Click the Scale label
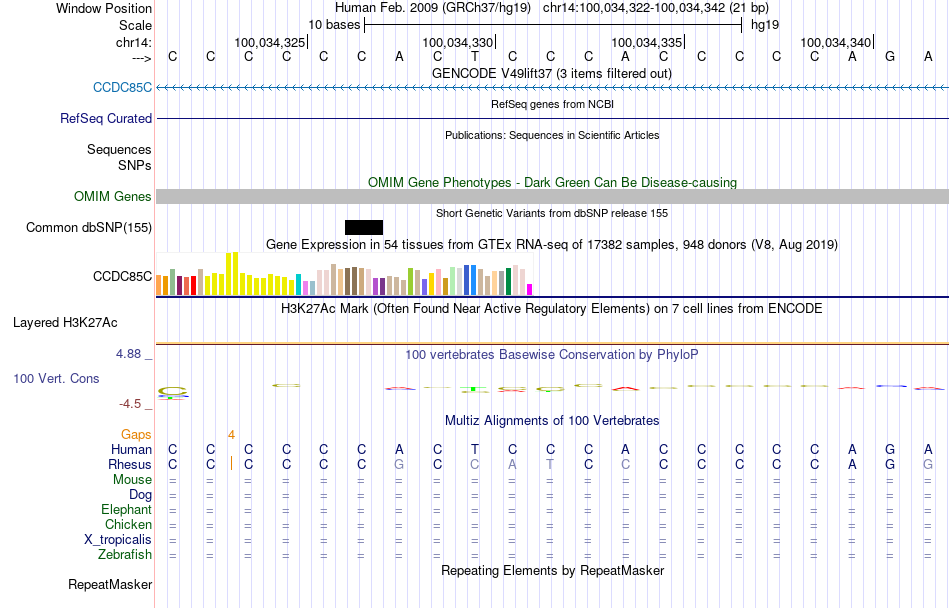Screen dimensions: 950x608 point(136,25)
